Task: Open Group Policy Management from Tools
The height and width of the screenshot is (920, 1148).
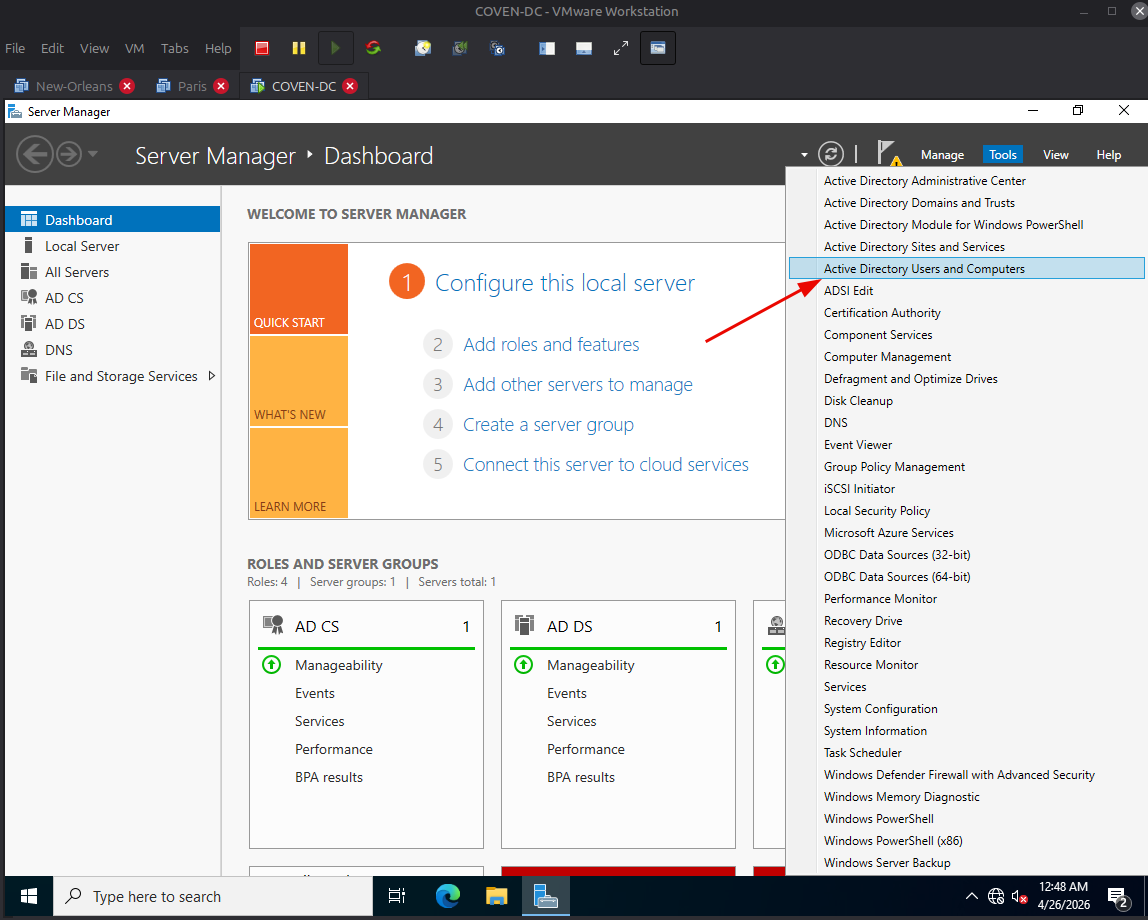Action: click(894, 467)
